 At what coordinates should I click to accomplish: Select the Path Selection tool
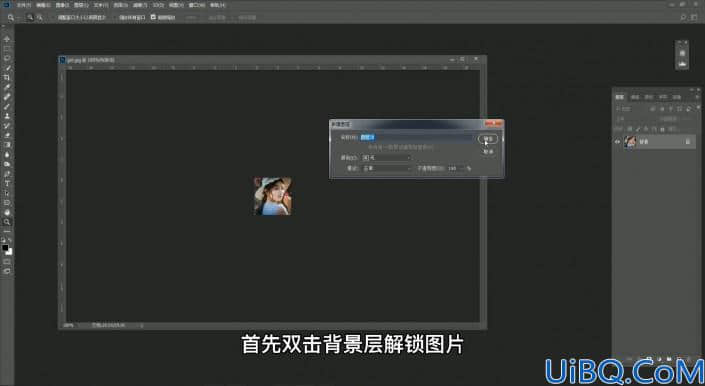[7, 193]
